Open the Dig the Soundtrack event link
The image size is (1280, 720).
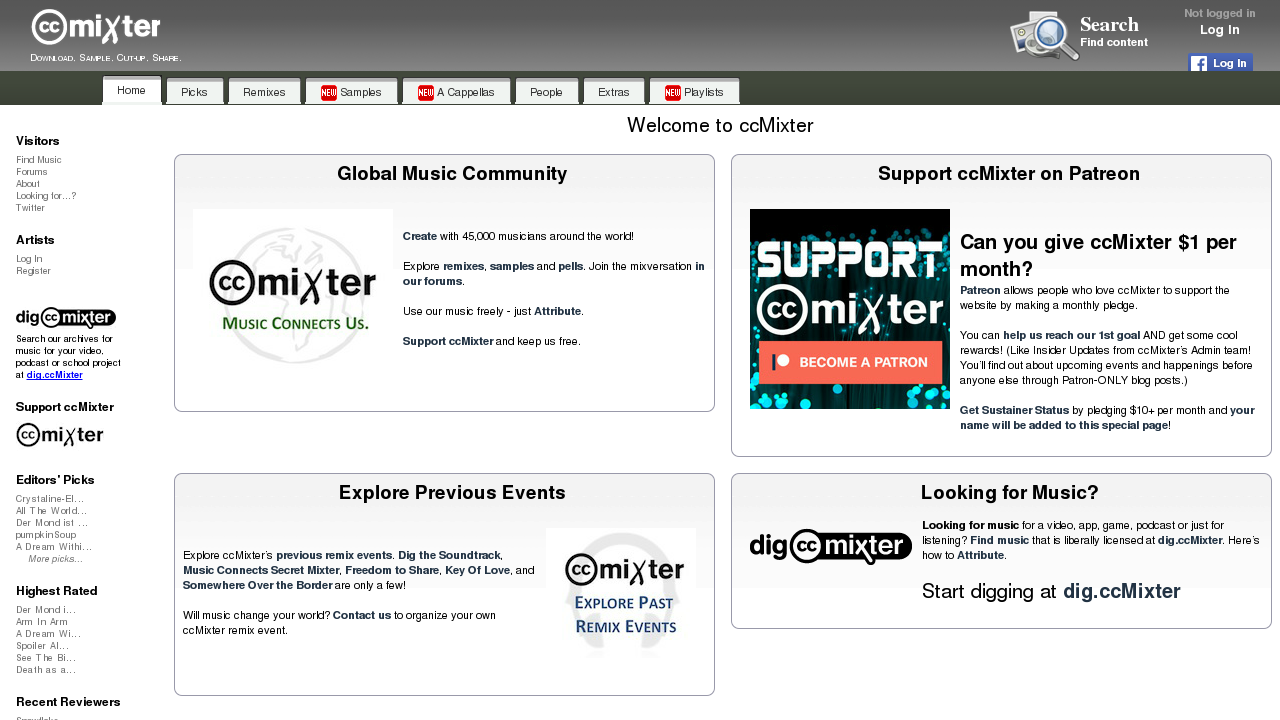(449, 555)
